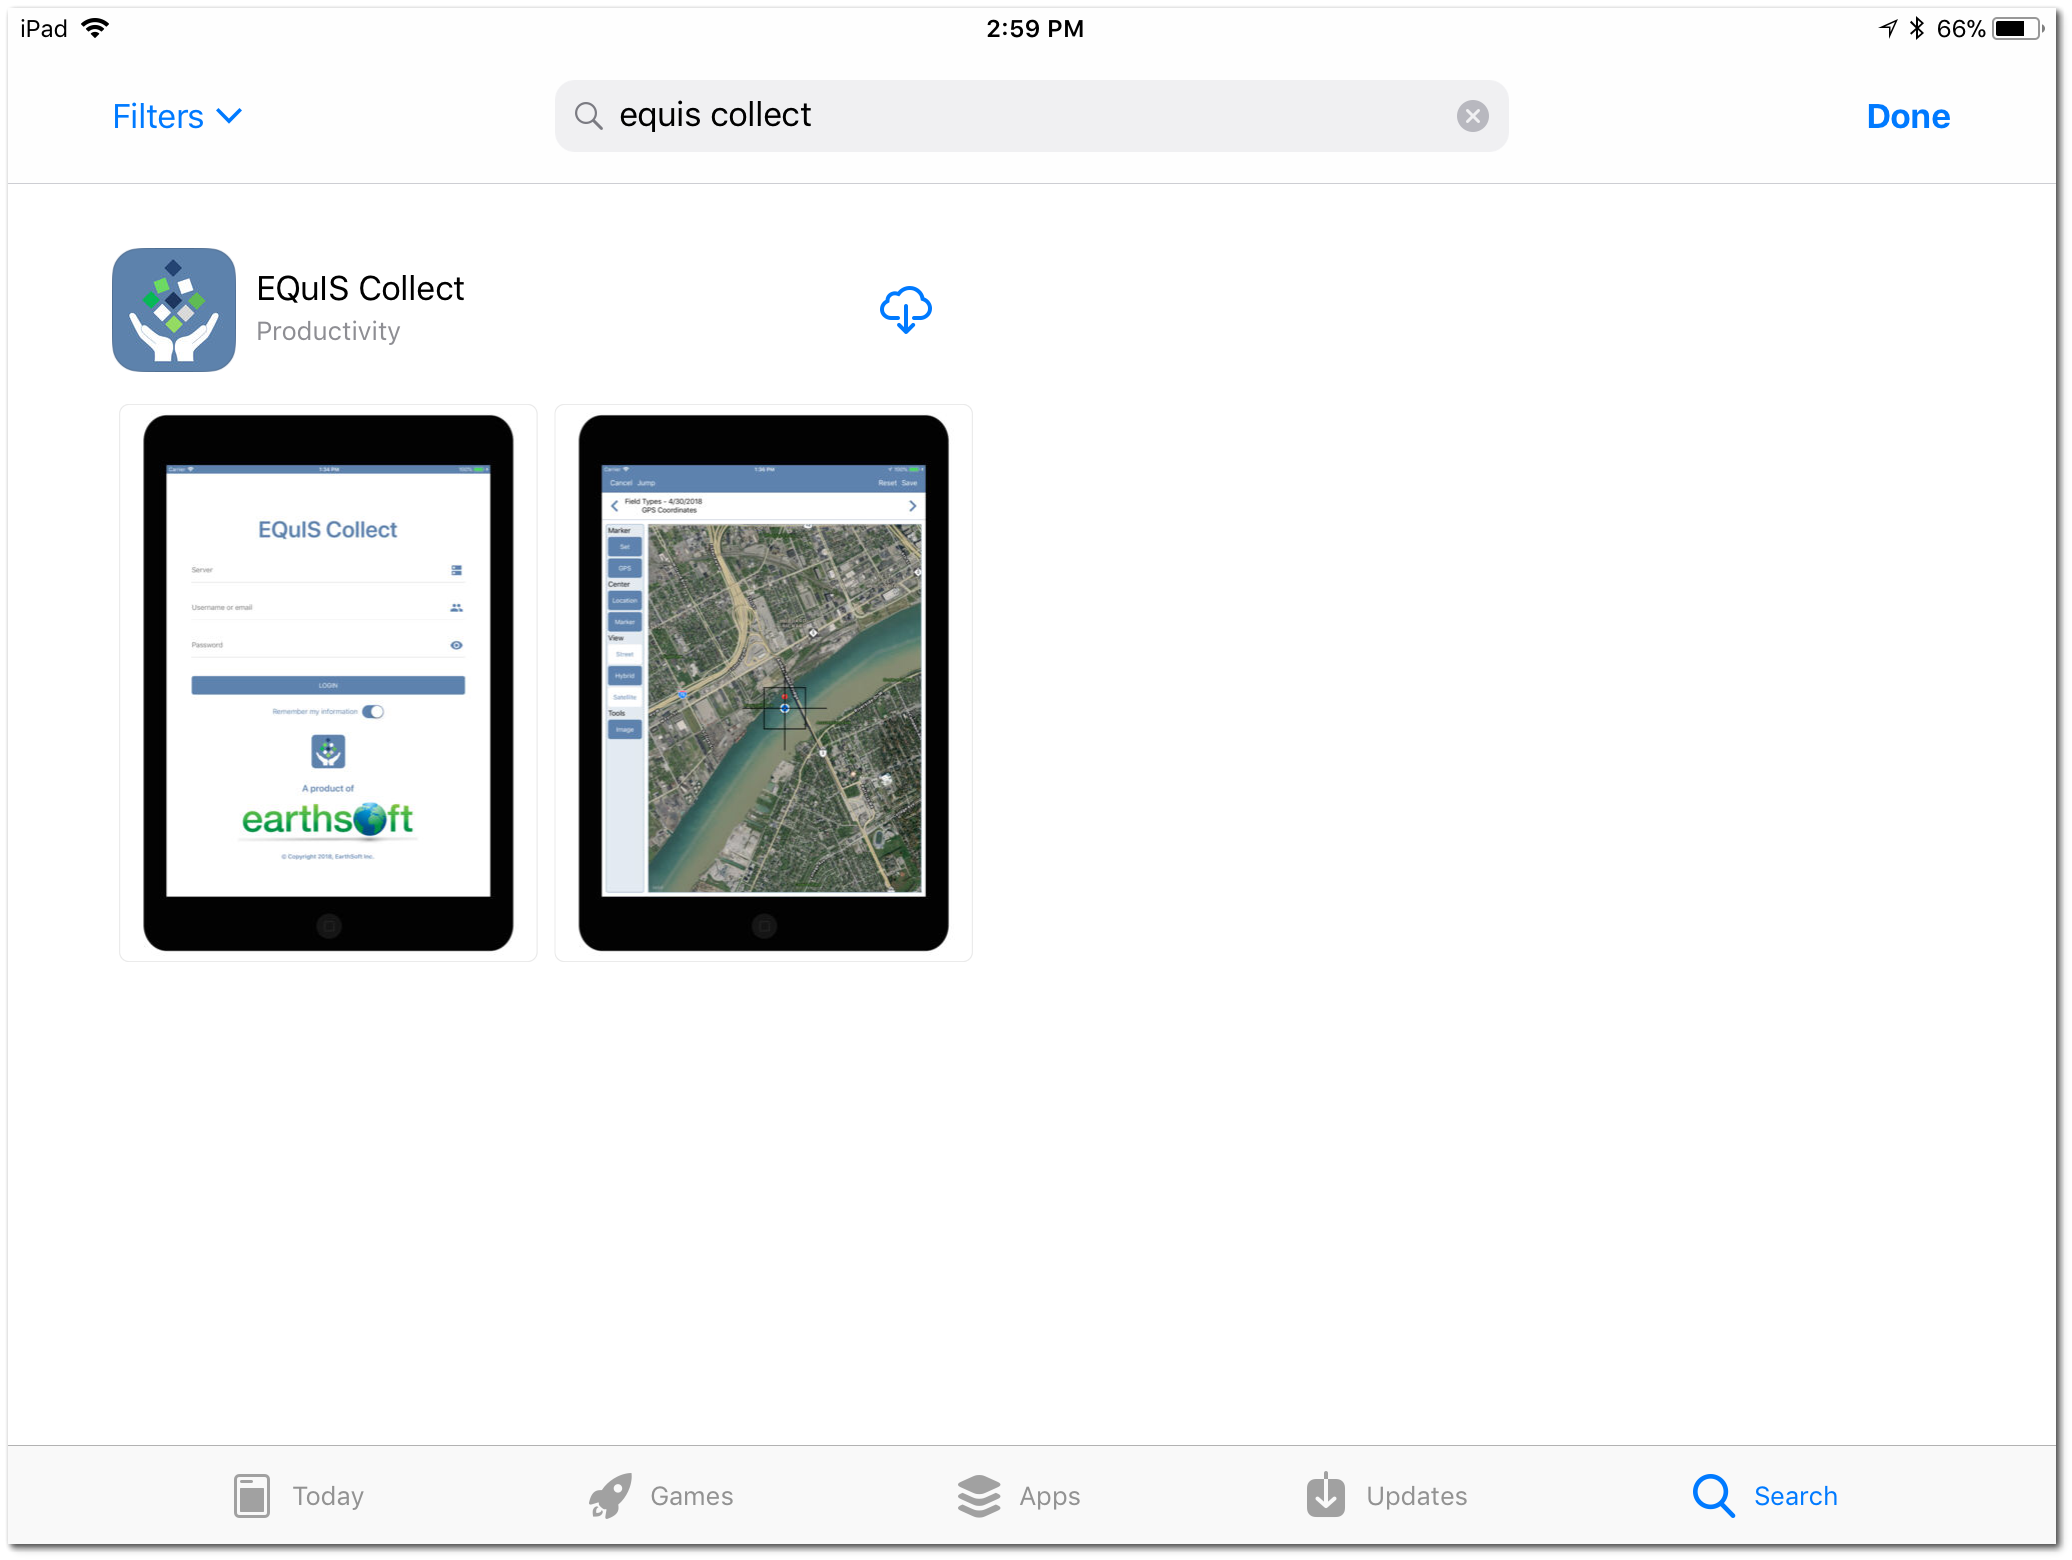
Task: Switch to the Today tab
Action: 298,1496
